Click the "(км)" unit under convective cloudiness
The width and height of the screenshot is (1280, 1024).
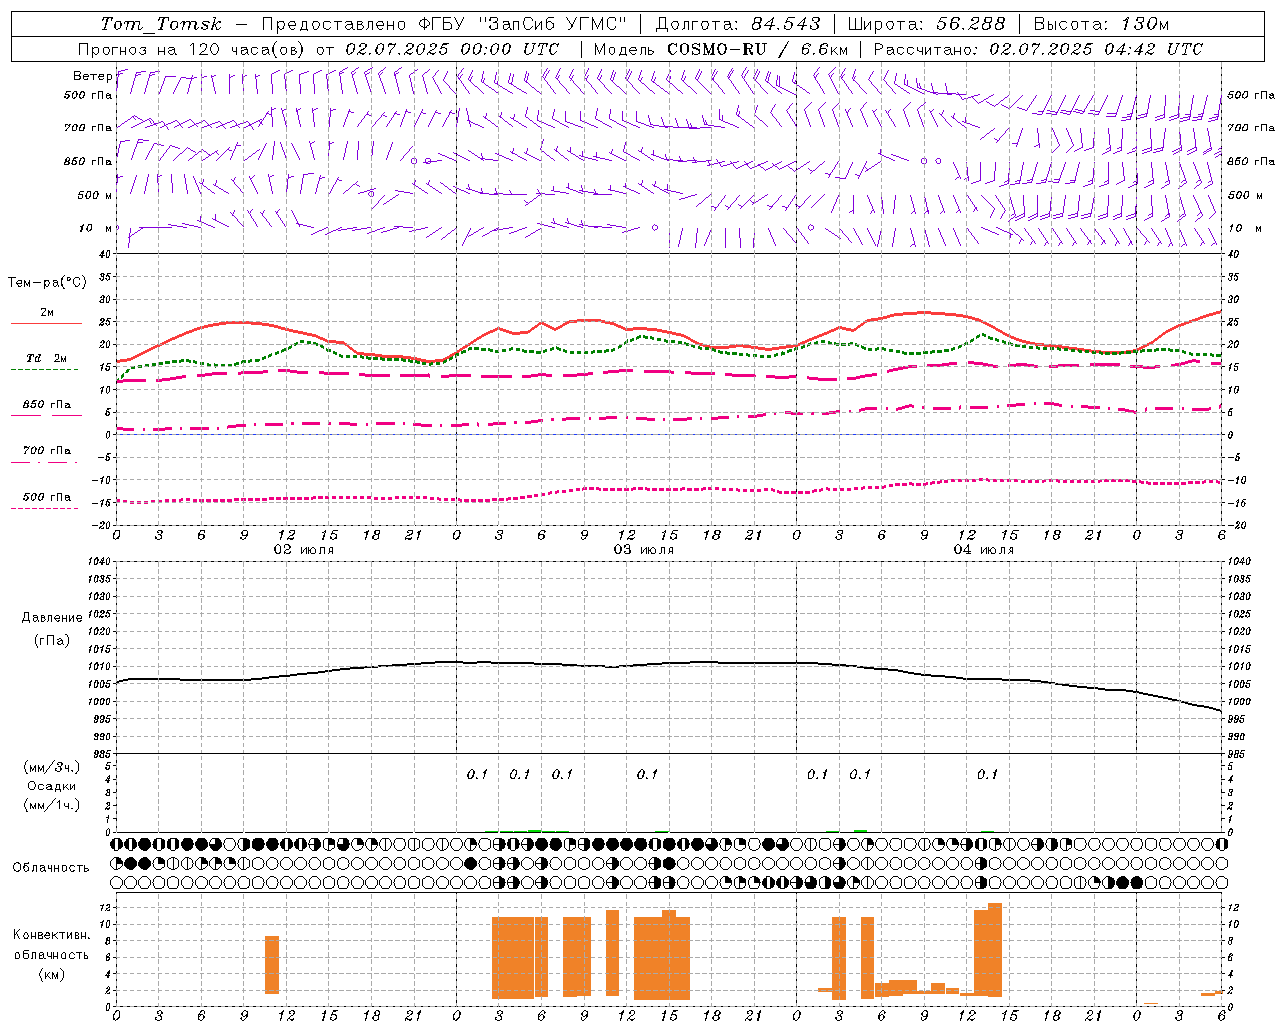52,974
